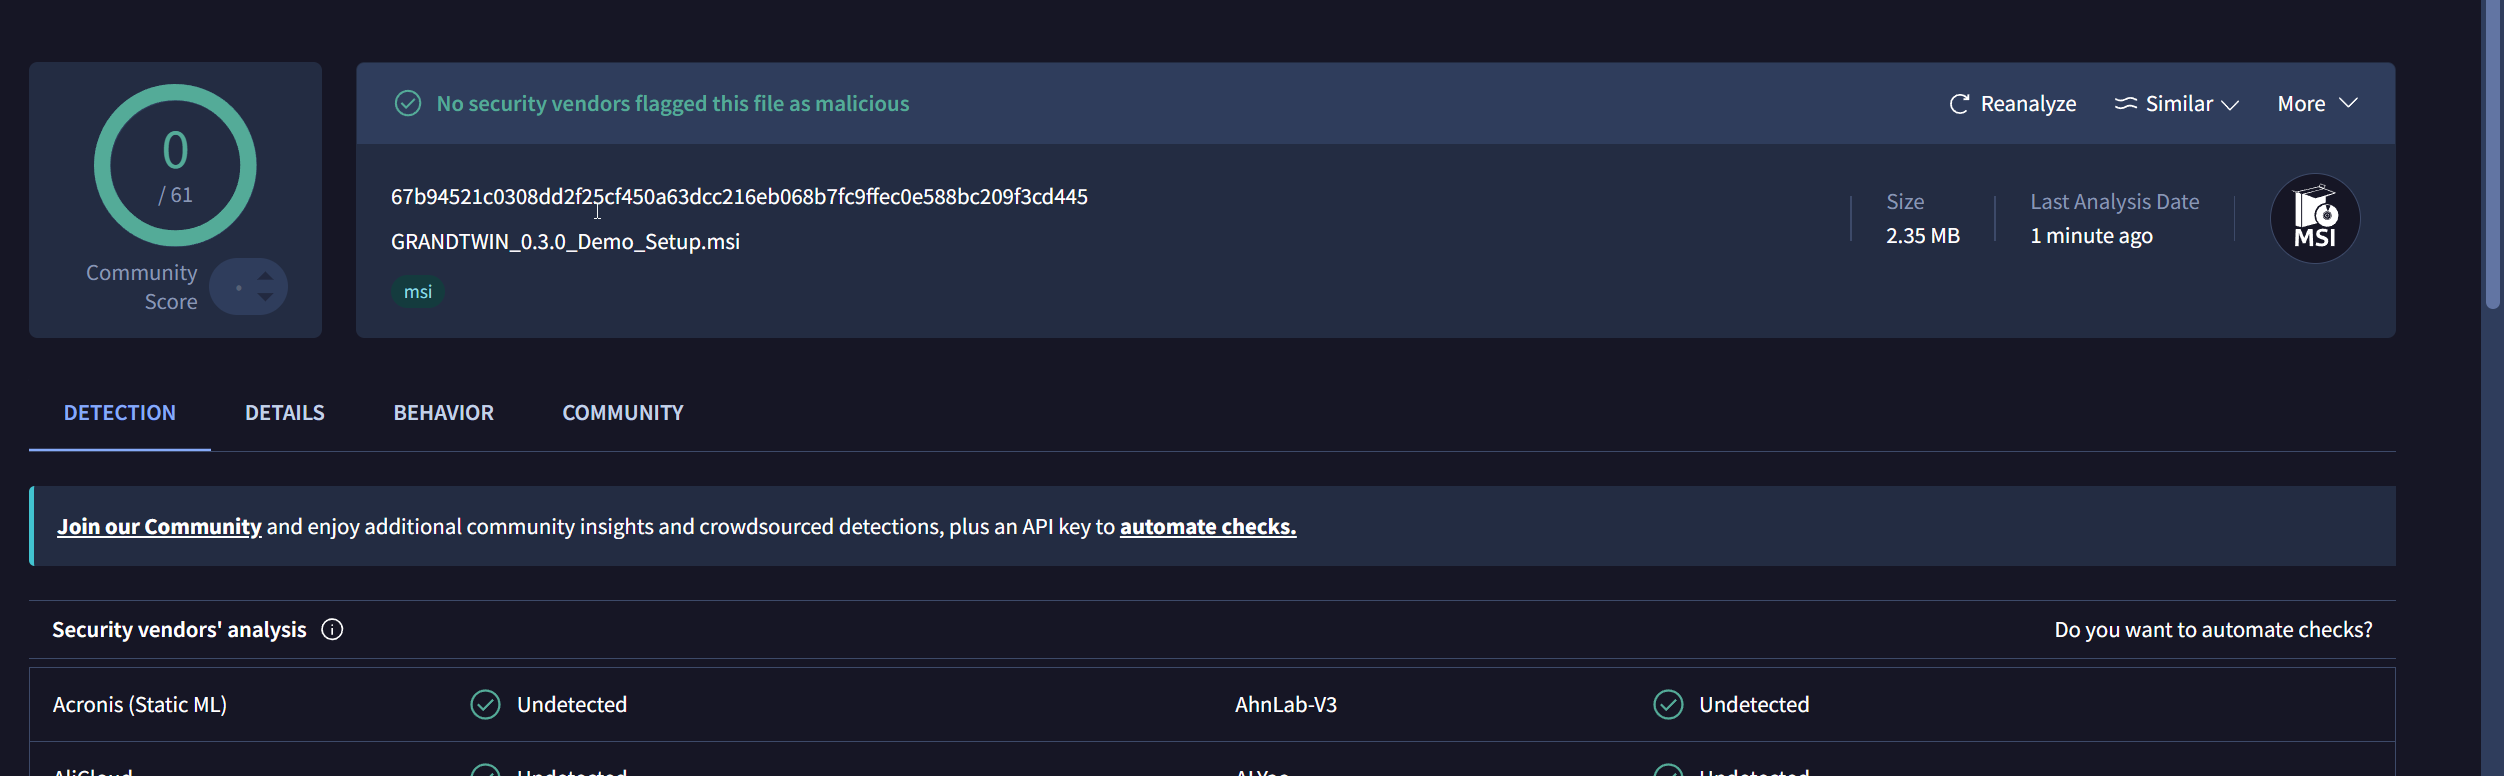Click the MSI file type icon
The image size is (2504, 776).
(x=2315, y=219)
